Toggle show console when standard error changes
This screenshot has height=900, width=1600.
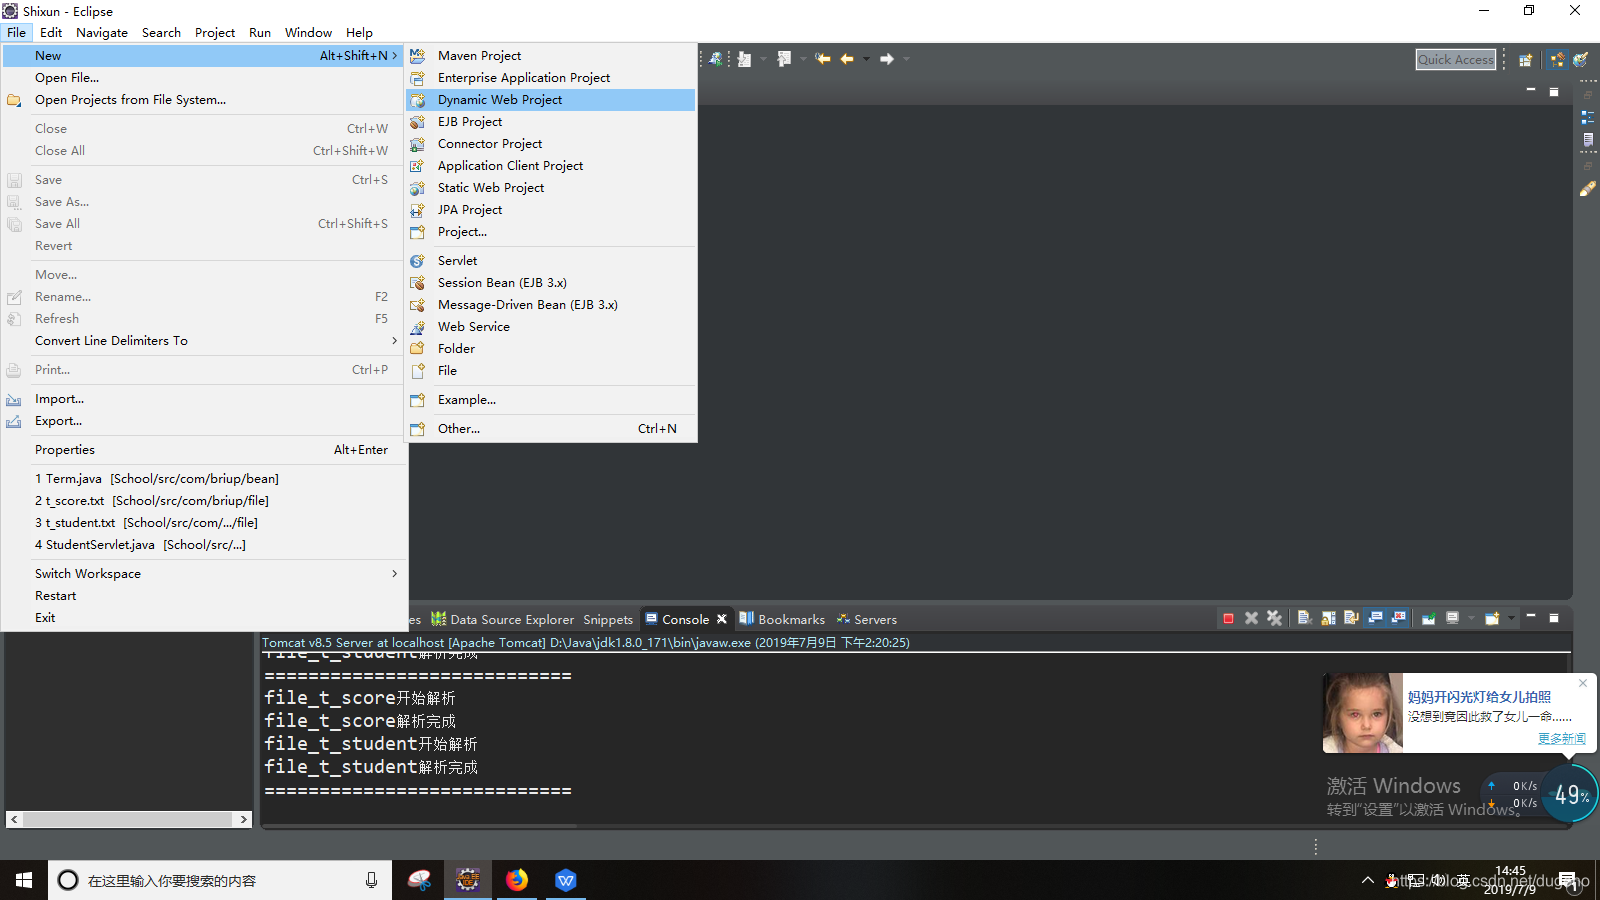click(x=1399, y=619)
